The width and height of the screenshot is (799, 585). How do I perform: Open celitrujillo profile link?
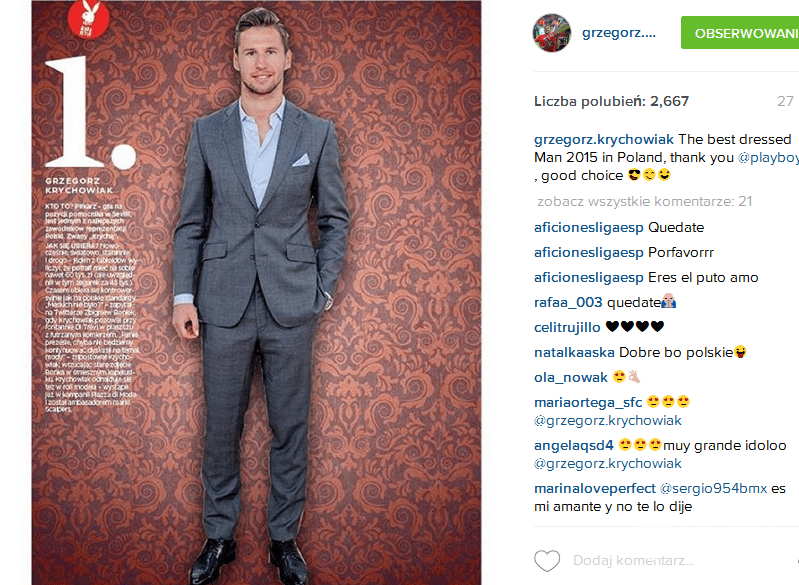click(567, 327)
